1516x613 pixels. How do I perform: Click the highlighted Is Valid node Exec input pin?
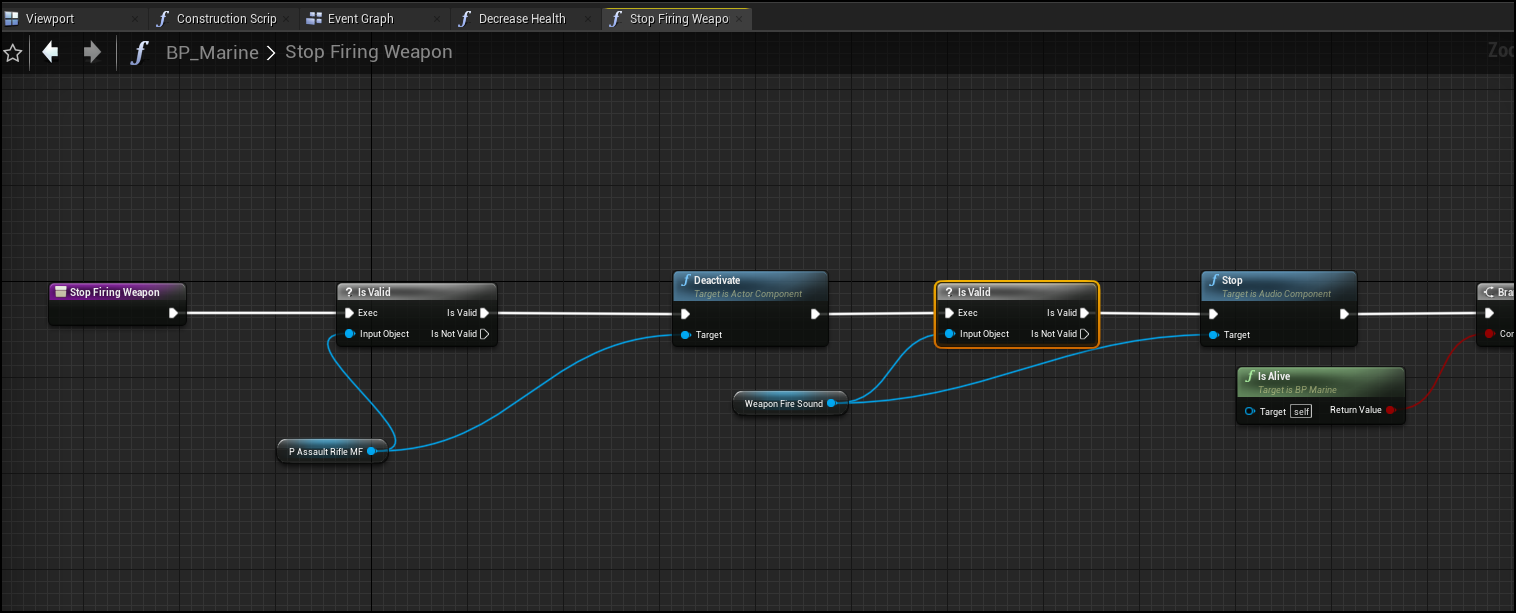(949, 313)
